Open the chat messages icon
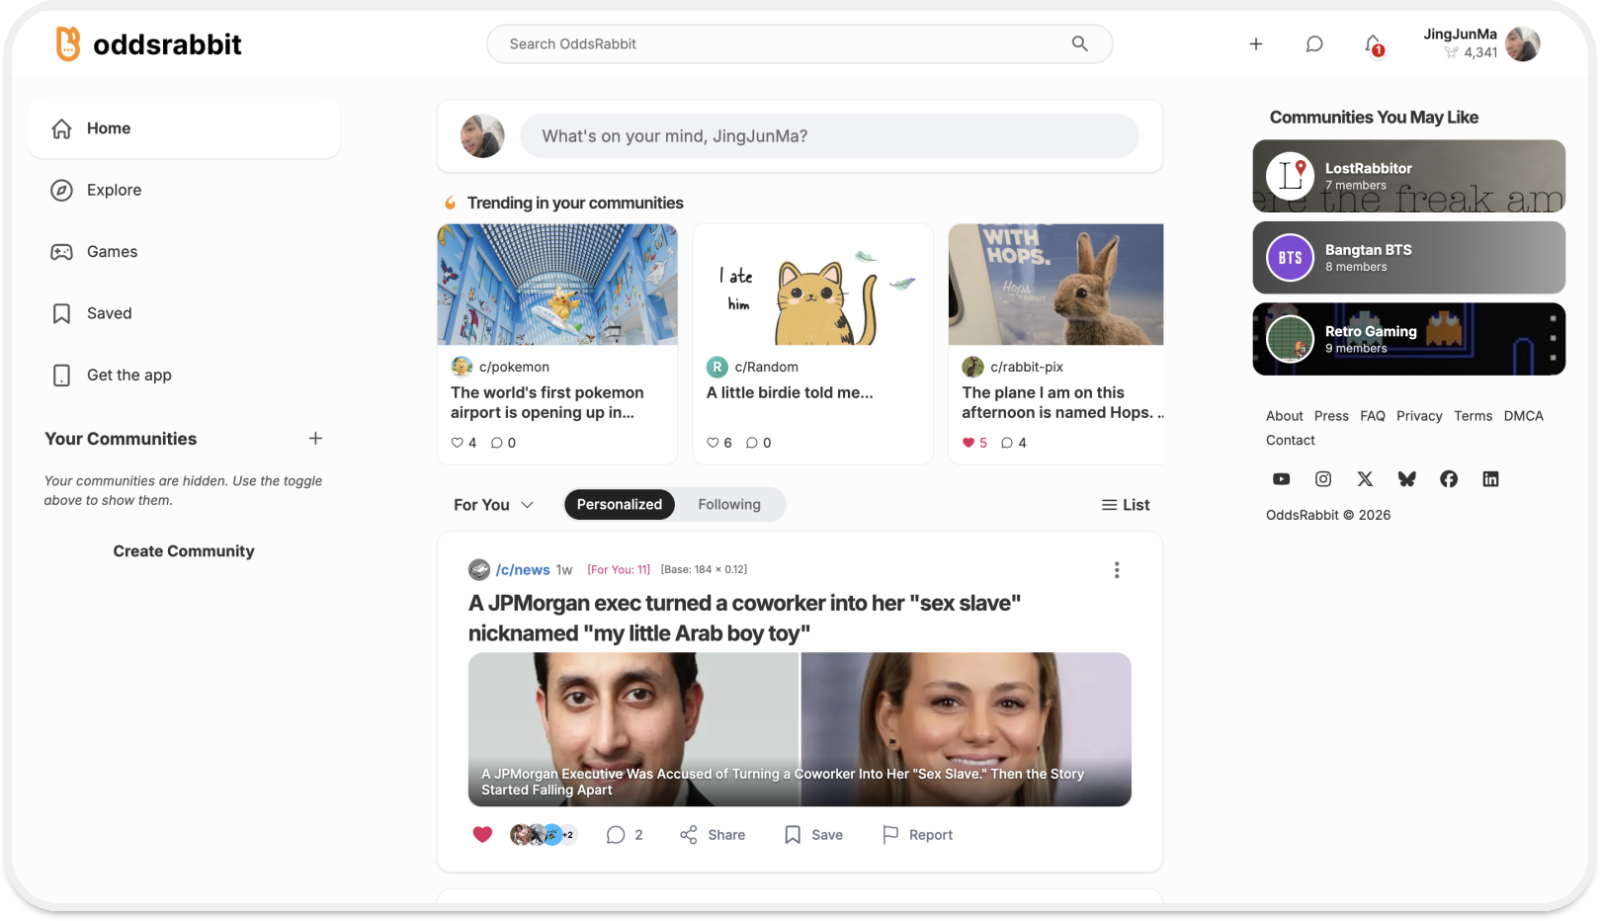 1314,44
